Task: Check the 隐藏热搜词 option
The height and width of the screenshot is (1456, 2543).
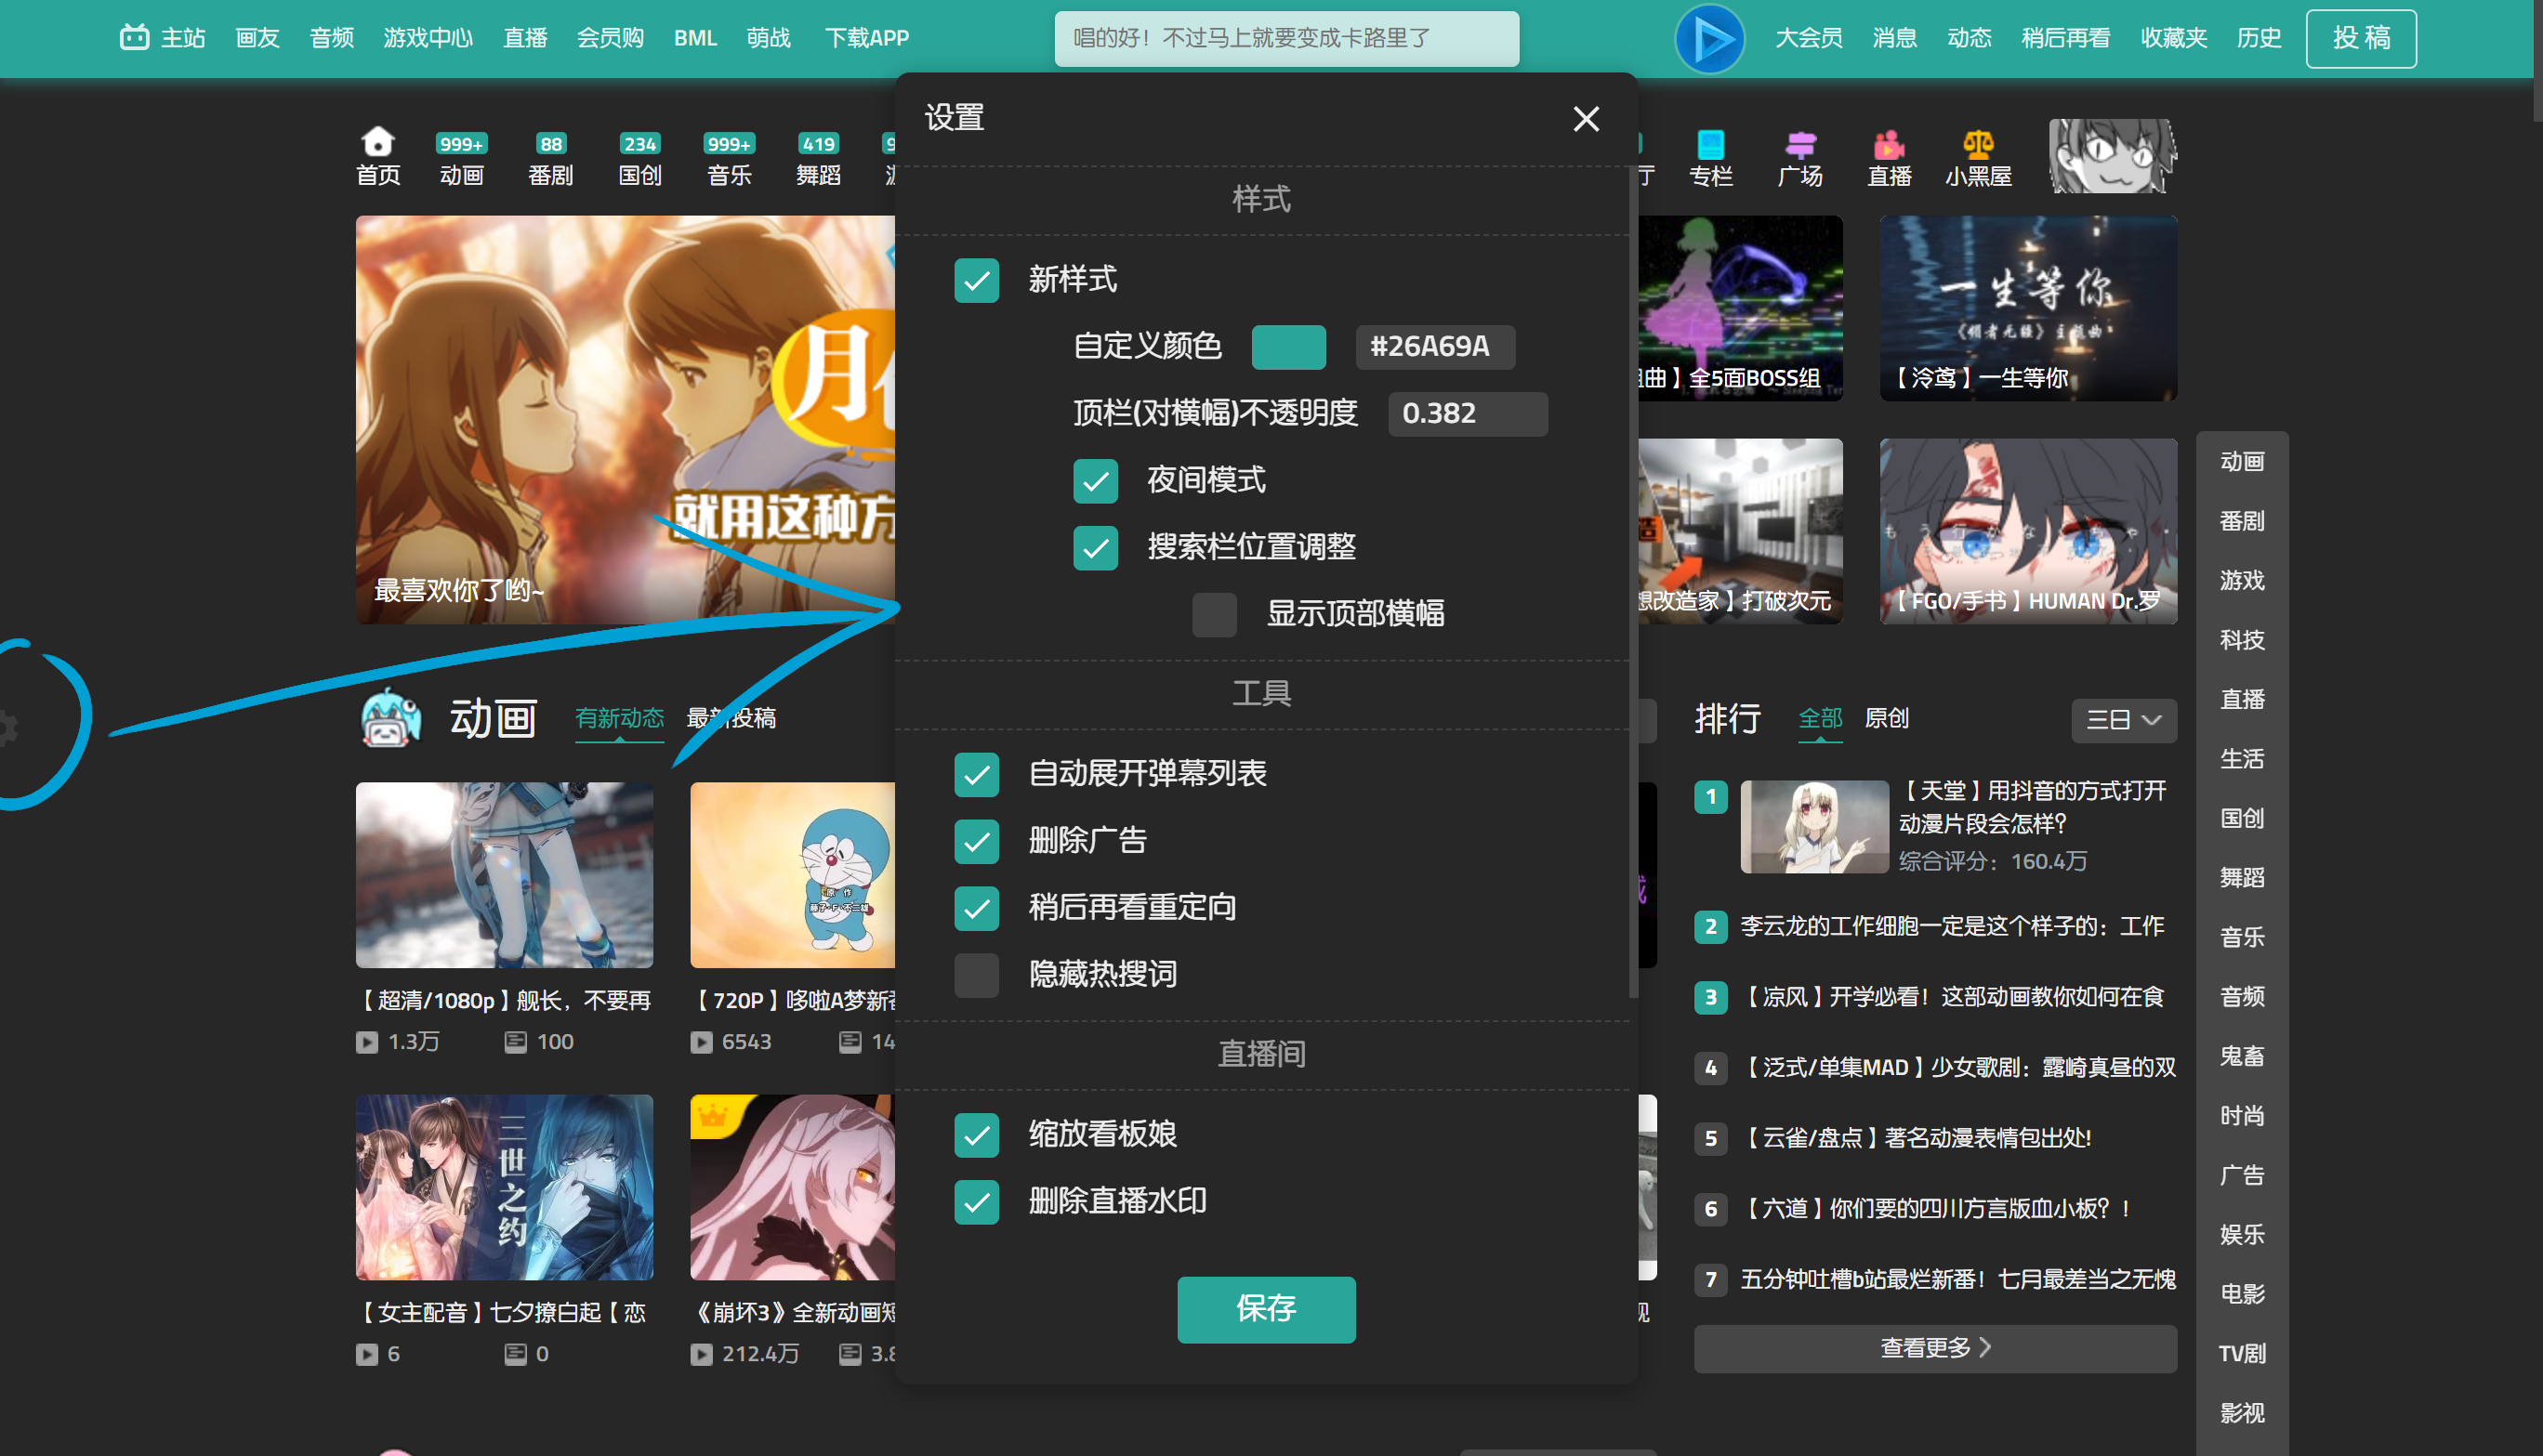Action: [976, 975]
